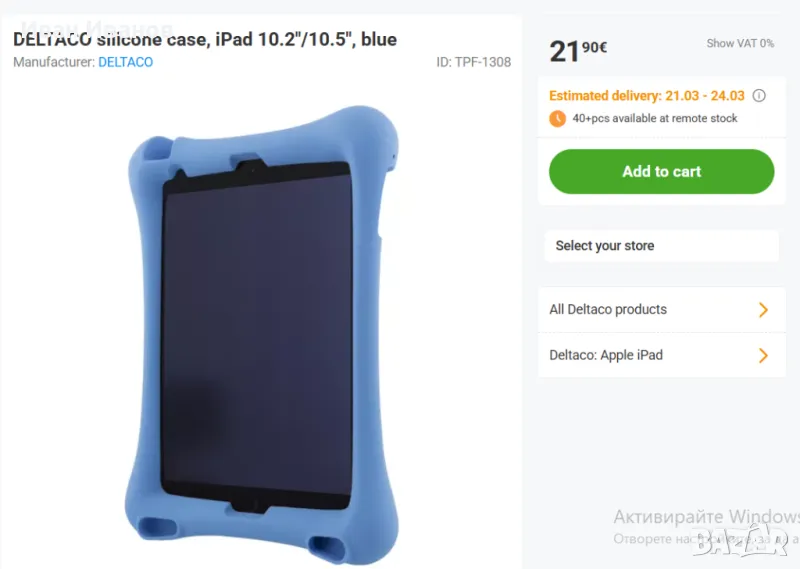Click the orange clock stock icon
Image resolution: width=800 pixels, height=569 pixels.
pyautogui.click(x=557, y=118)
